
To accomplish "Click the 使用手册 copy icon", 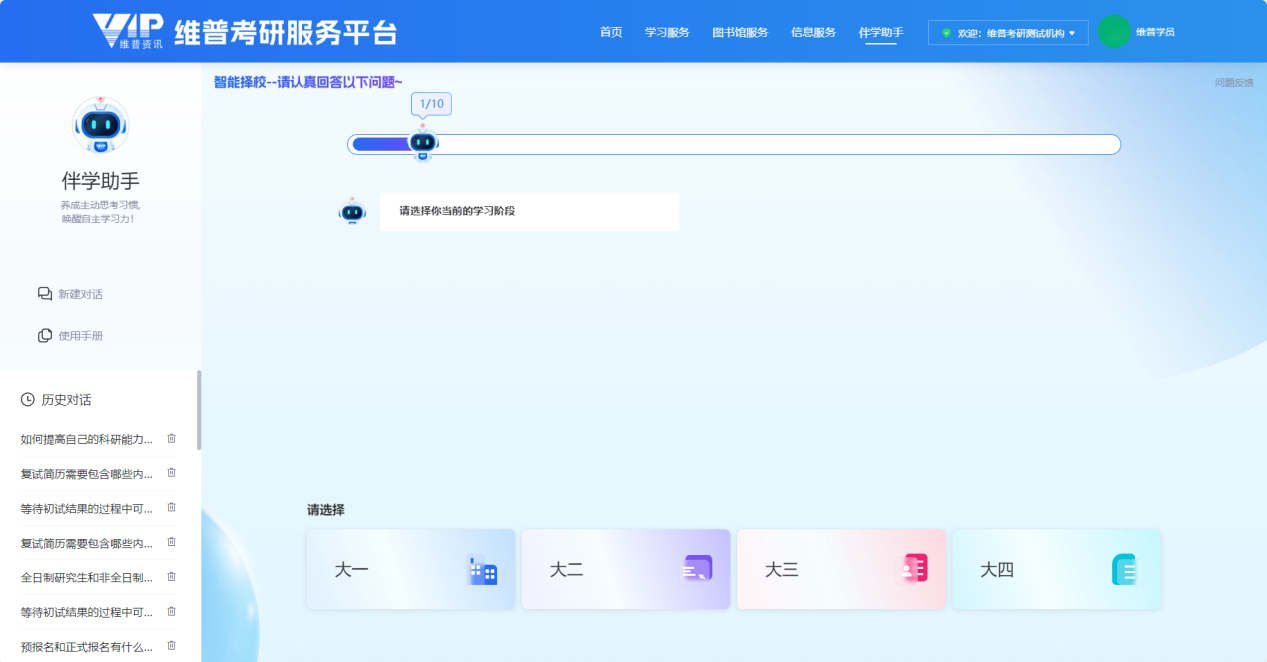I will [45, 336].
